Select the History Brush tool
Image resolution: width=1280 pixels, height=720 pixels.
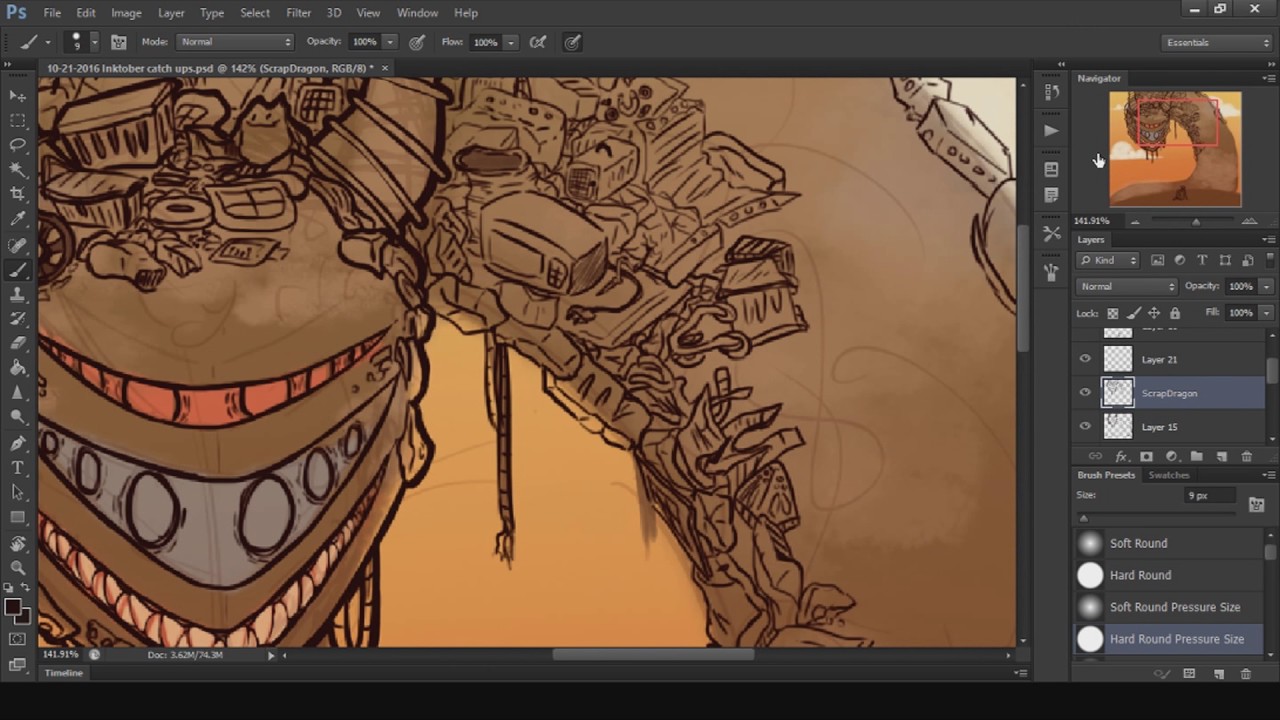click(18, 319)
